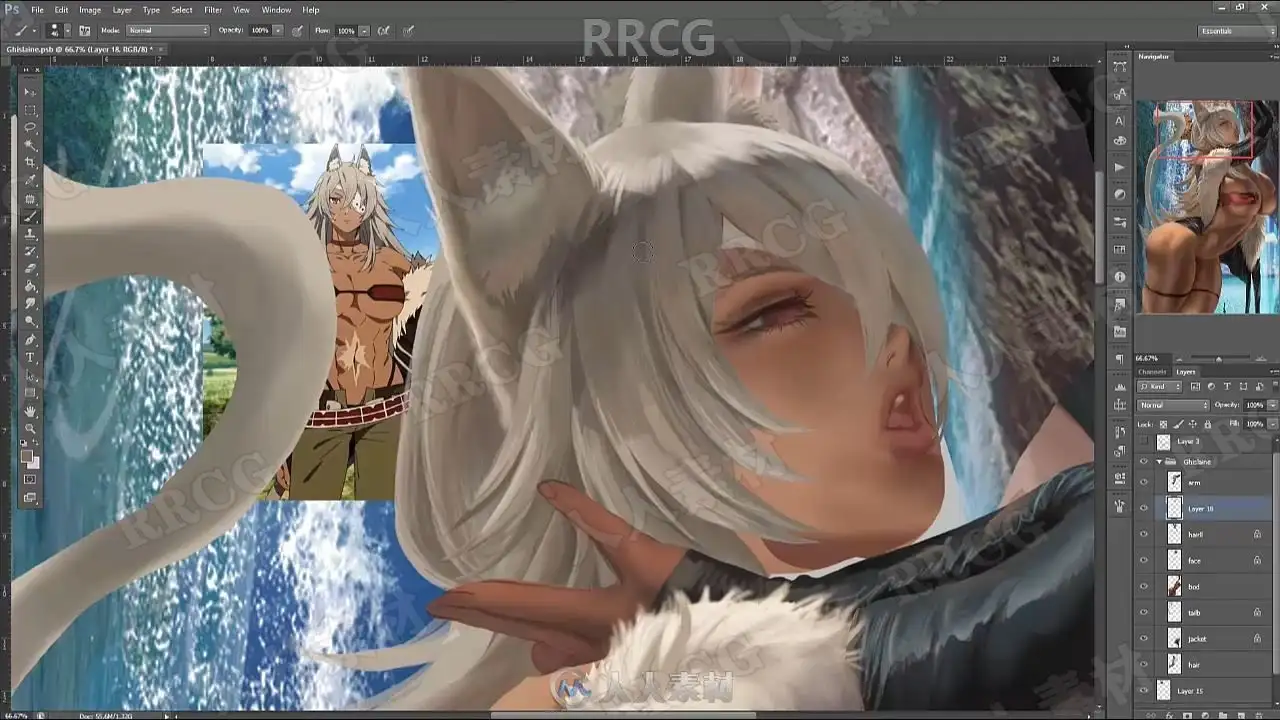Open the Layer menu
This screenshot has width=1280, height=720.
[x=122, y=10]
